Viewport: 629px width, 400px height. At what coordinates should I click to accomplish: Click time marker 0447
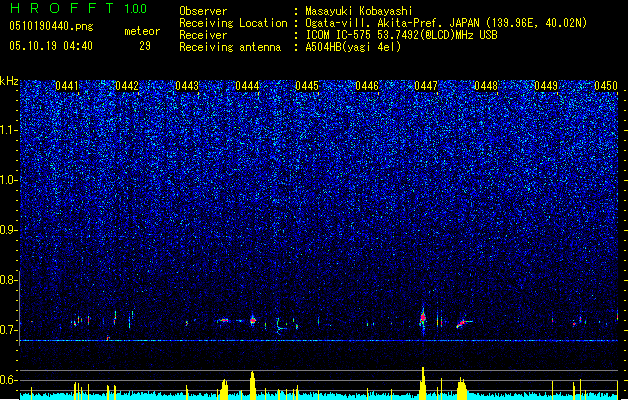pyautogui.click(x=426, y=86)
